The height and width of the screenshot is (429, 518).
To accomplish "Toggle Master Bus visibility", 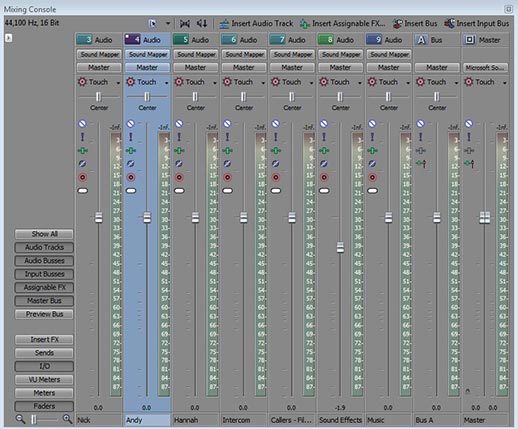I will (44, 301).
